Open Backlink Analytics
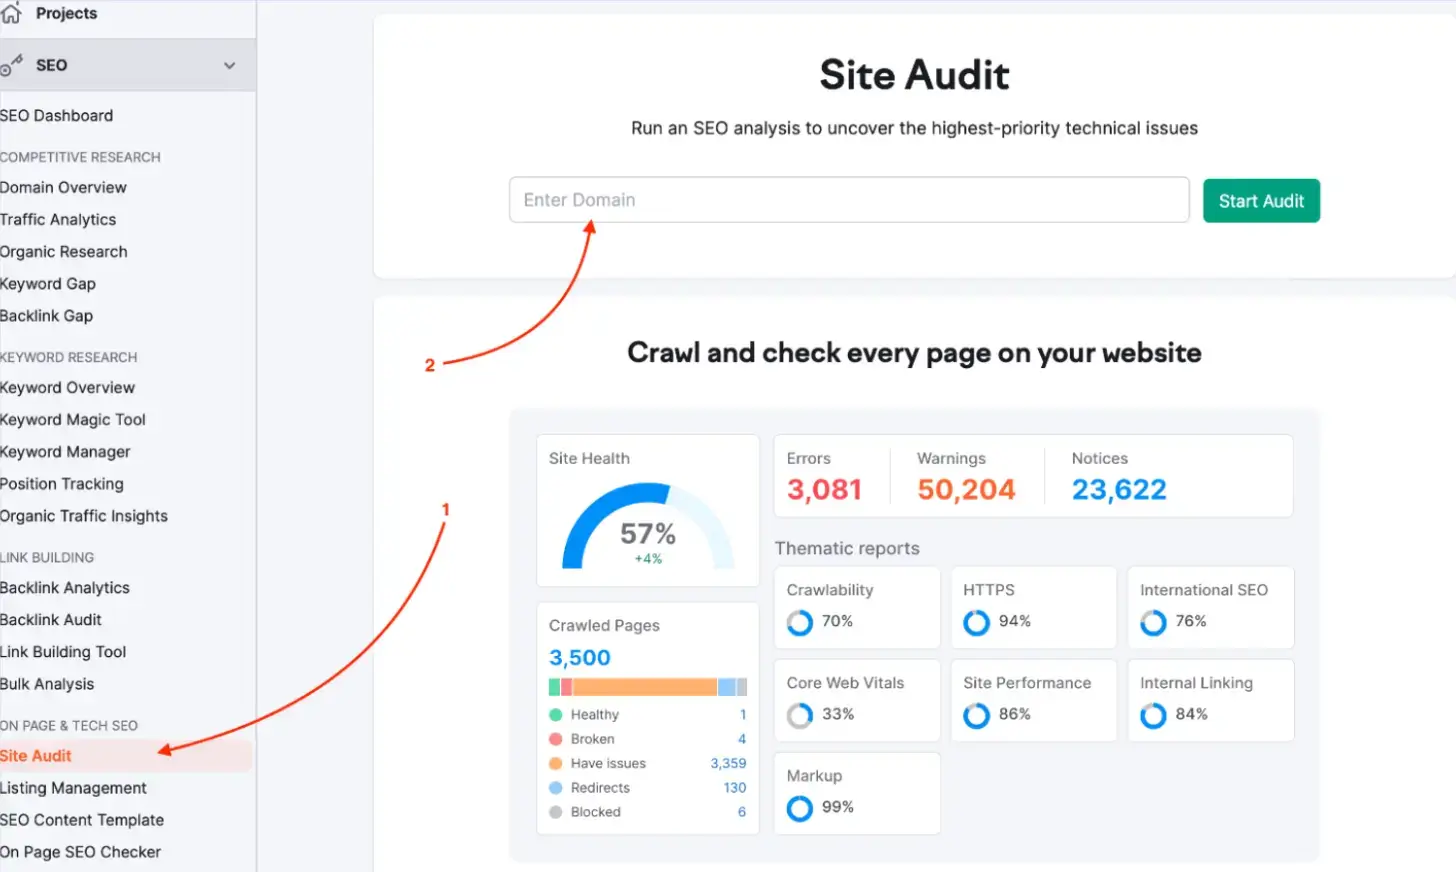The image size is (1456, 872). [x=65, y=587]
